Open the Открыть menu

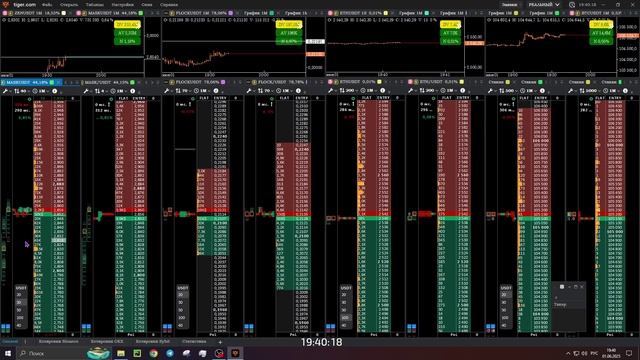69,4
